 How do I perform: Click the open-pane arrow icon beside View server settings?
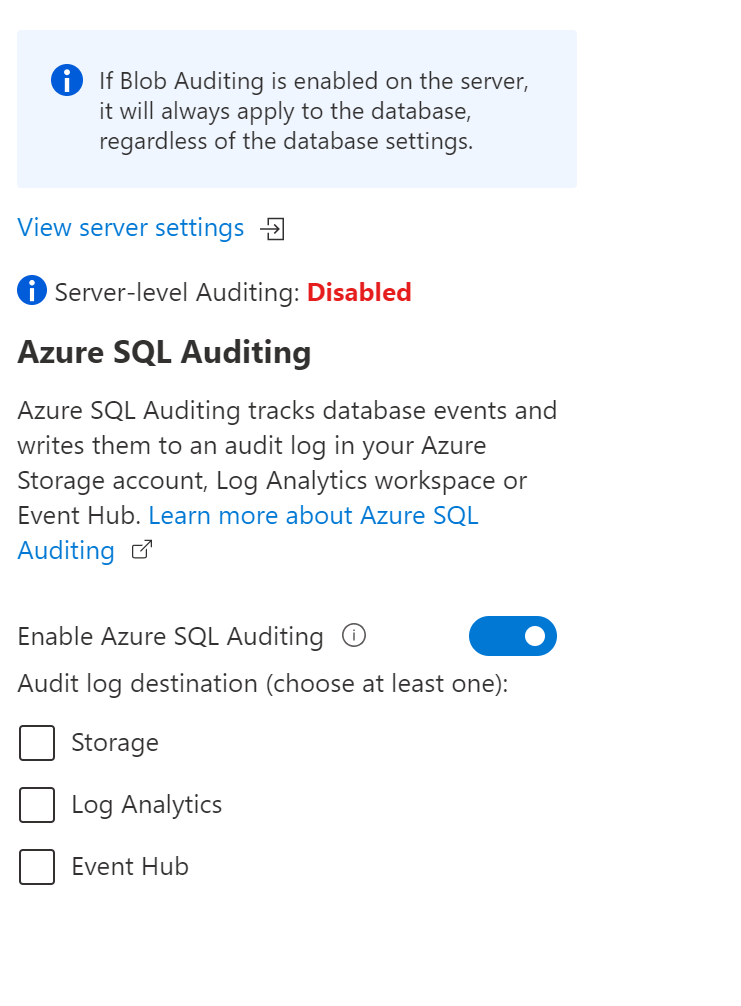(272, 229)
